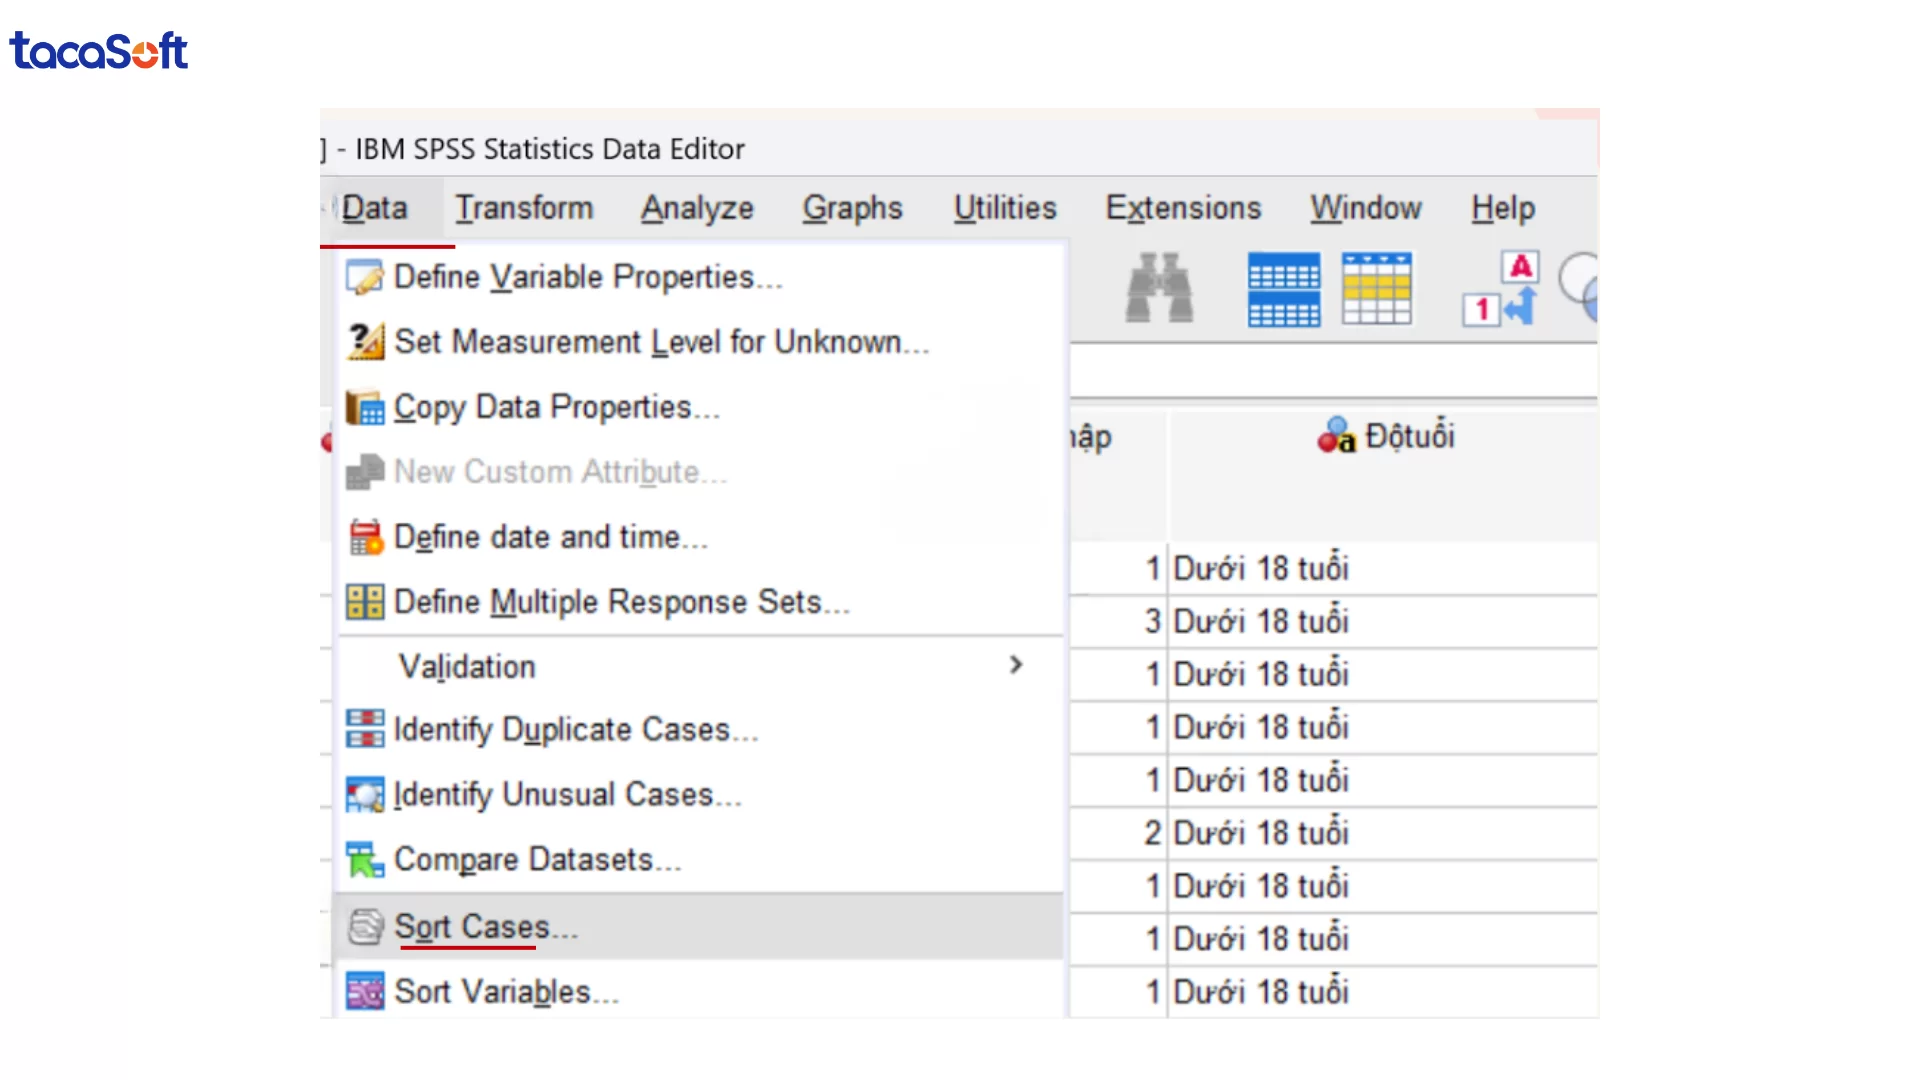Click the Identify Duplicate Cases icon

(365, 730)
